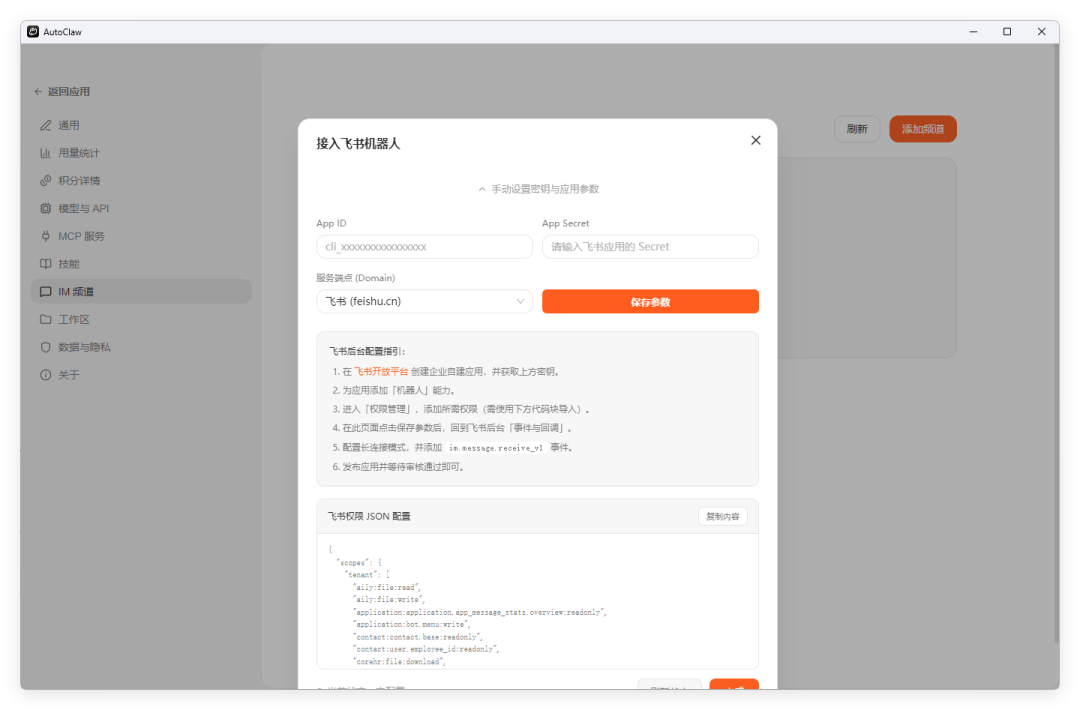Open MCP 服务 plug icon
The image size is (1080, 710).
click(x=45, y=236)
